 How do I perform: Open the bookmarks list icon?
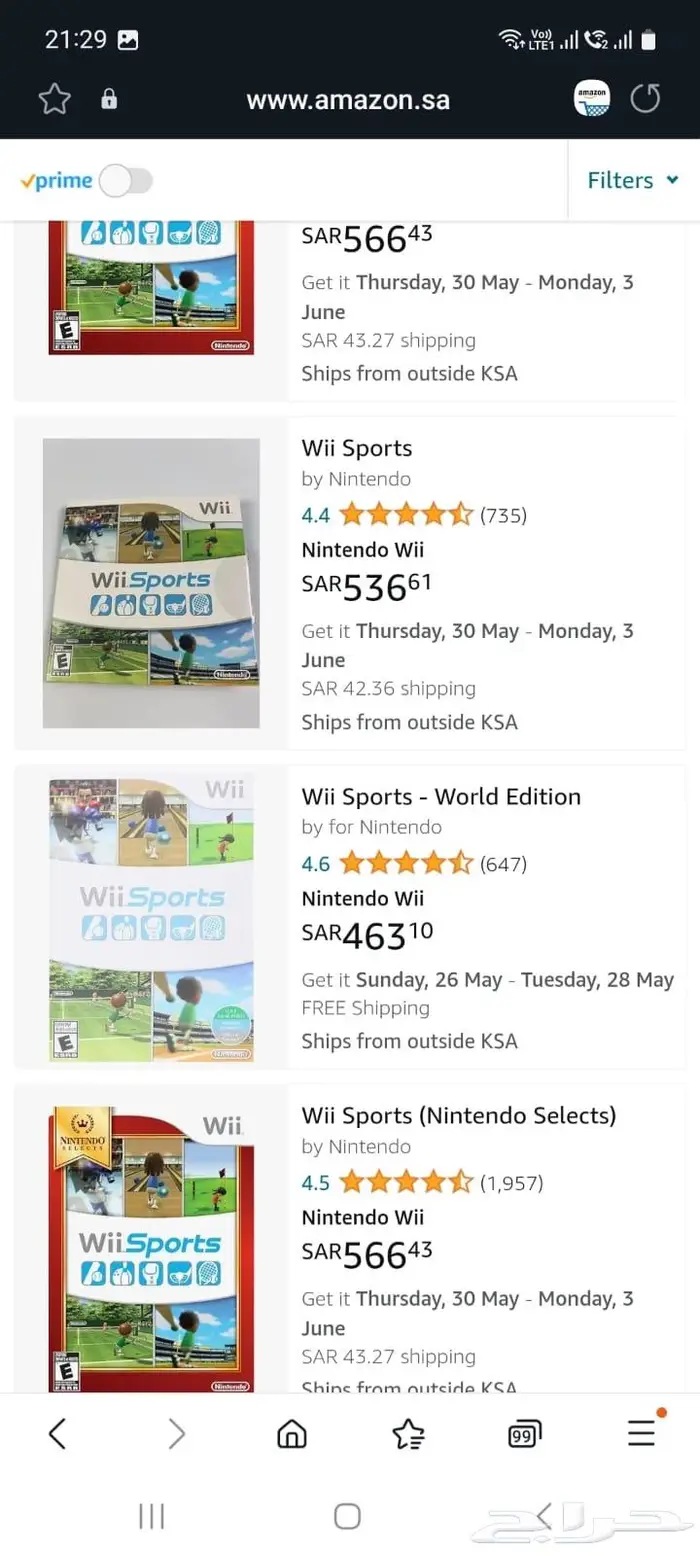point(408,1434)
